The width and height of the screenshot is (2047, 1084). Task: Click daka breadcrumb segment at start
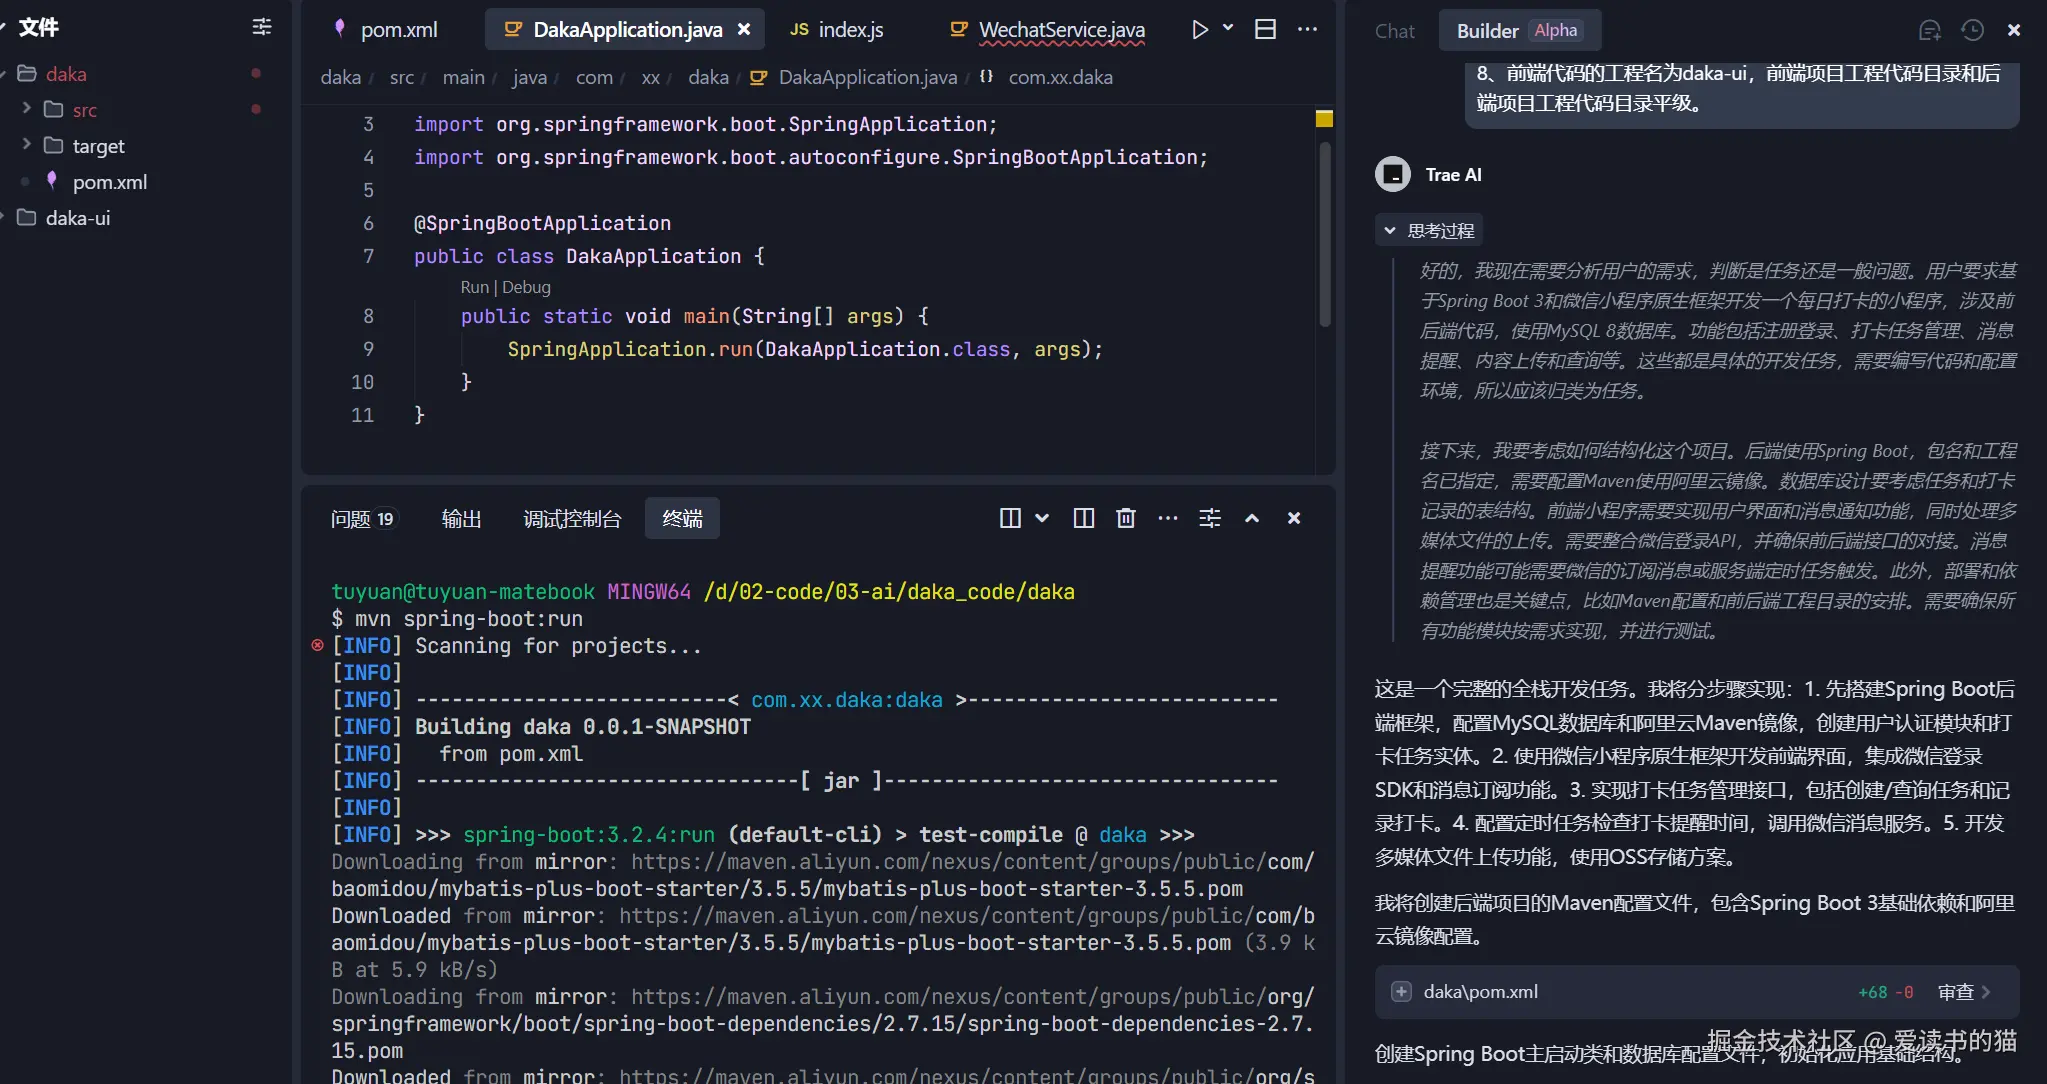340,77
